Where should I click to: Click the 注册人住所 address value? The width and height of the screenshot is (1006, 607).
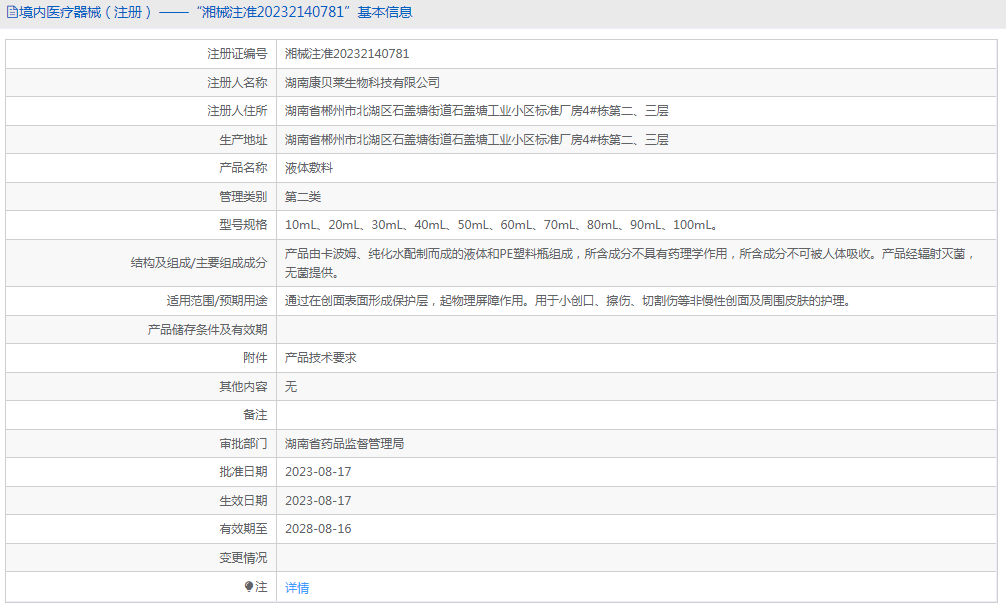pyautogui.click(x=477, y=111)
